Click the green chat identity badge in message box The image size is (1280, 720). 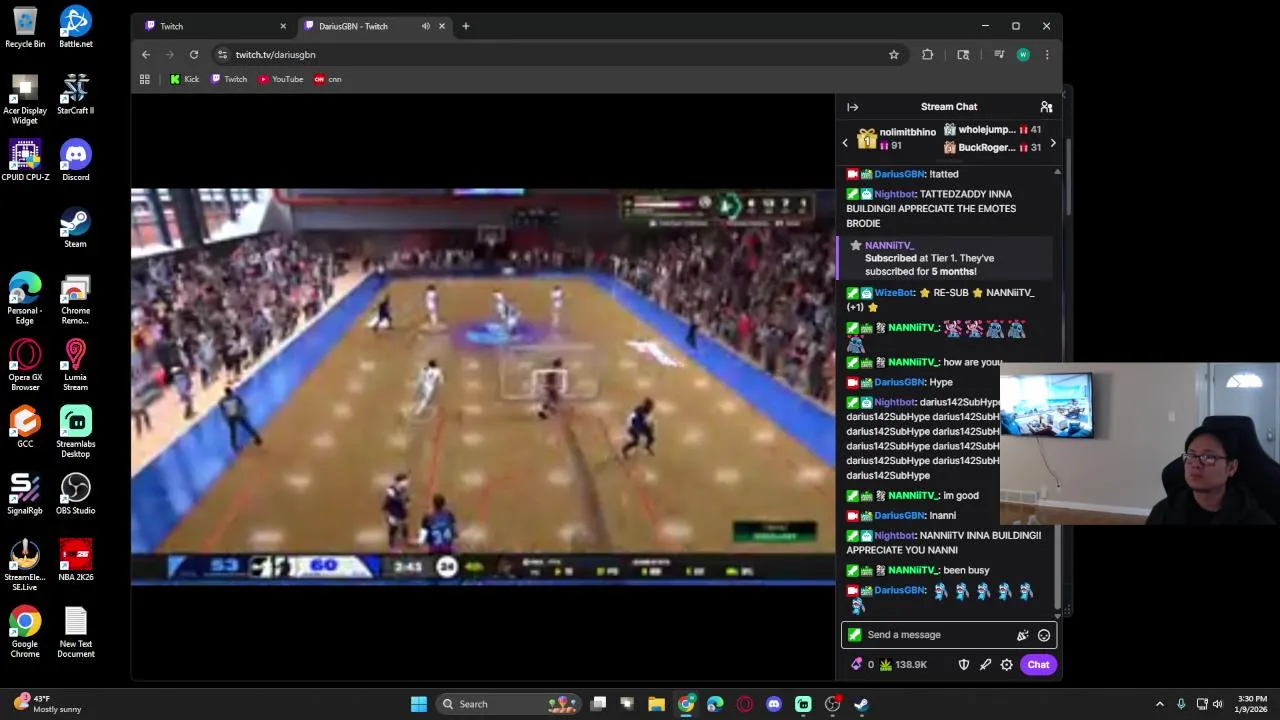coord(854,635)
